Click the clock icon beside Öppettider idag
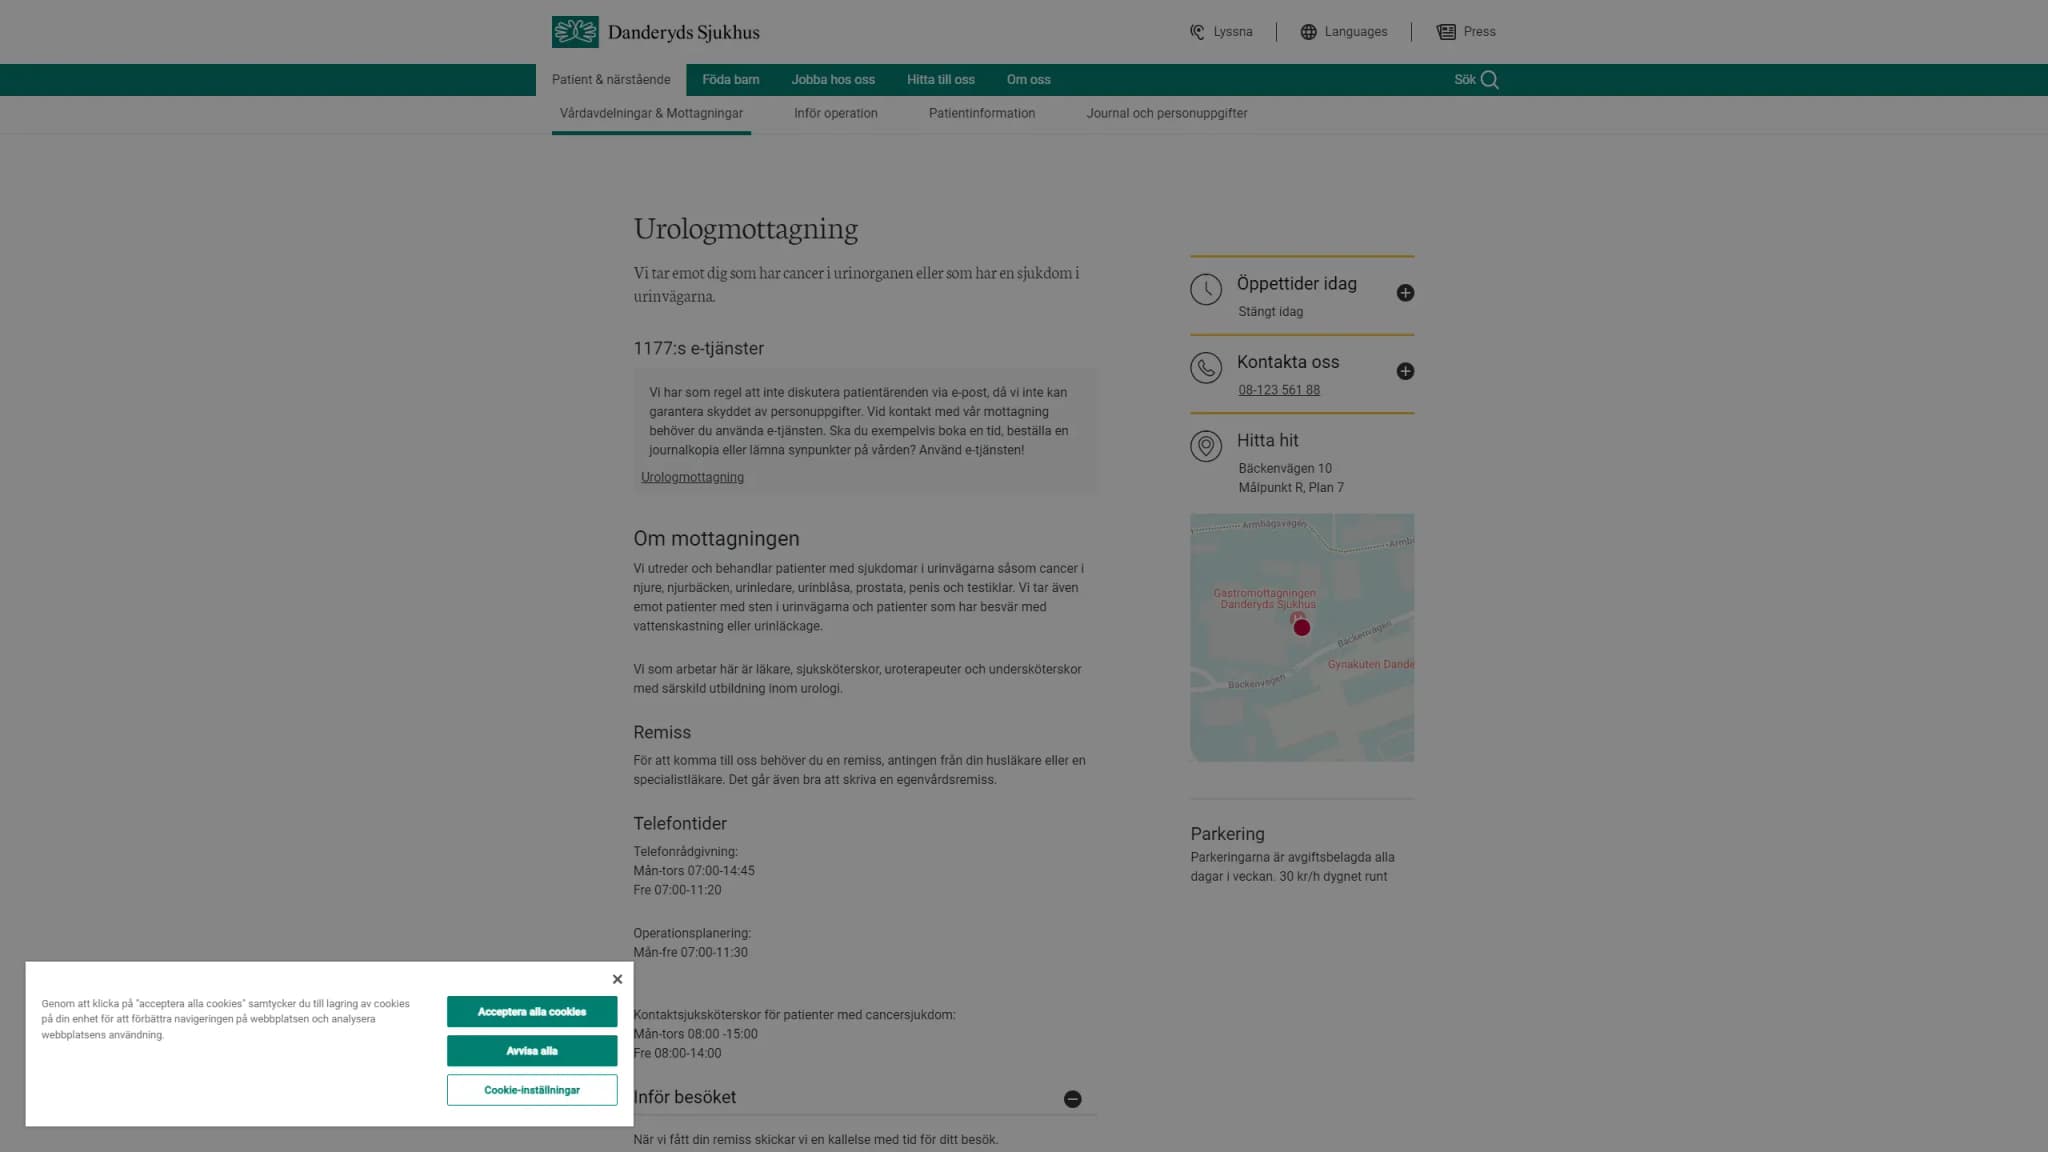2048x1152 pixels. (x=1206, y=290)
